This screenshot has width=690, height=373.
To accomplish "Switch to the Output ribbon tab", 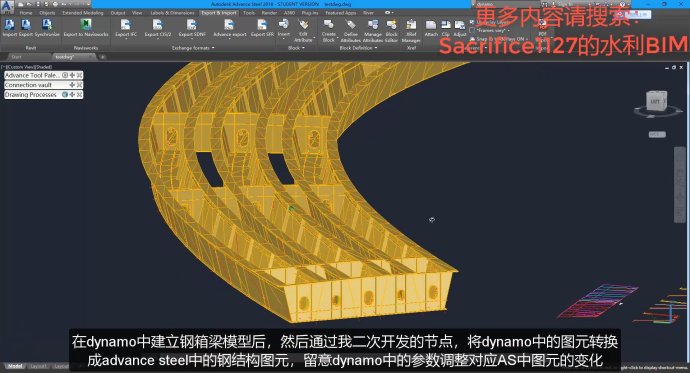I will (x=118, y=13).
